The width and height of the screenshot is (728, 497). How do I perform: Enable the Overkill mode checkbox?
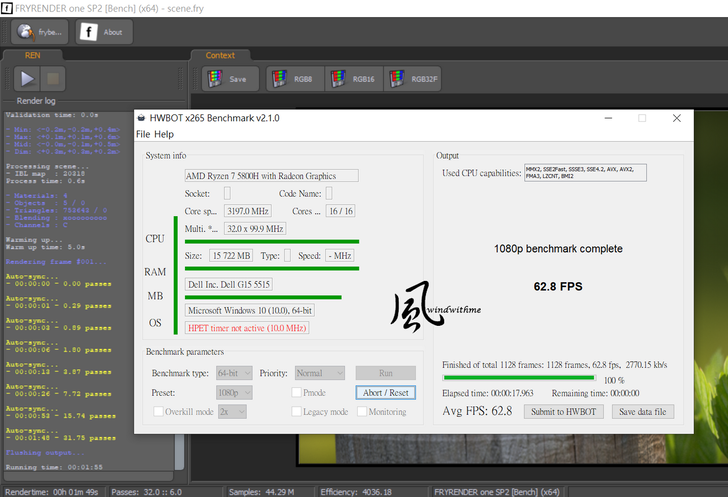[x=158, y=411]
